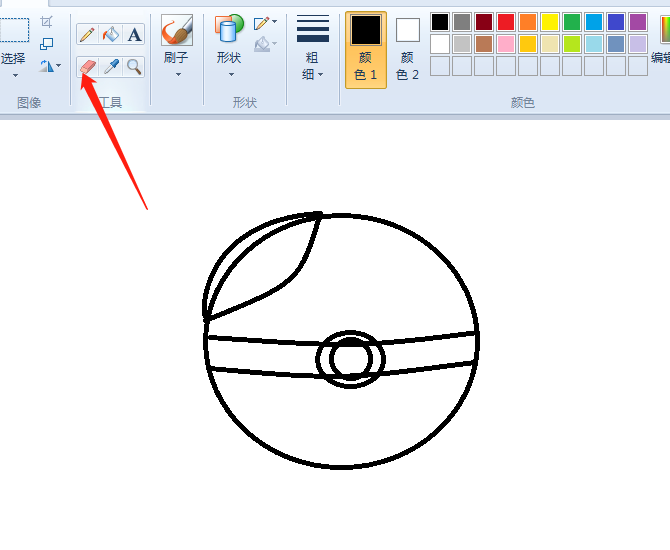
Task: Pick the light turquoise color swatch
Action: pos(594,44)
